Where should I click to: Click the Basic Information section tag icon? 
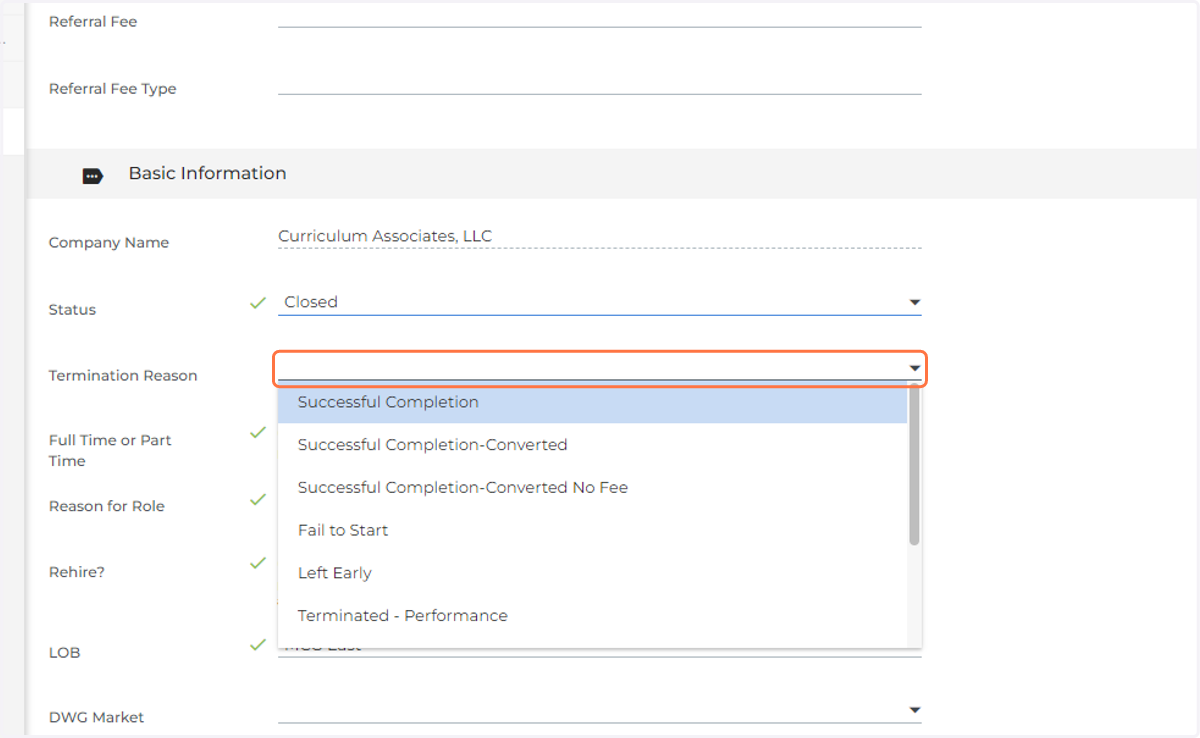[92, 176]
